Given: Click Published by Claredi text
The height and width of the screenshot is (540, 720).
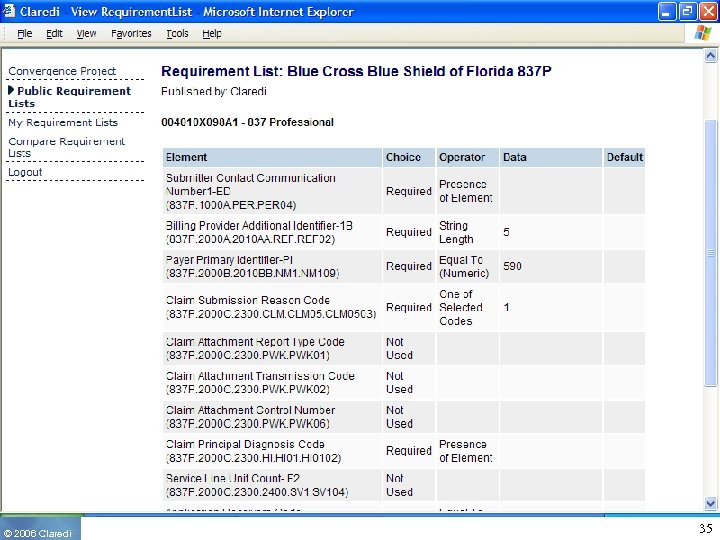Looking at the screenshot, I should (x=214, y=91).
